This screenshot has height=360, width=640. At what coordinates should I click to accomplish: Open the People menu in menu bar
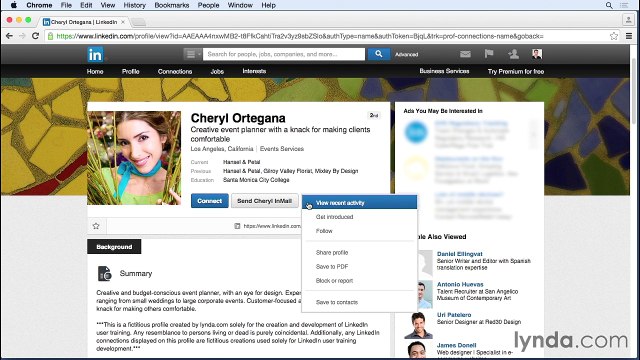pos(208,5)
